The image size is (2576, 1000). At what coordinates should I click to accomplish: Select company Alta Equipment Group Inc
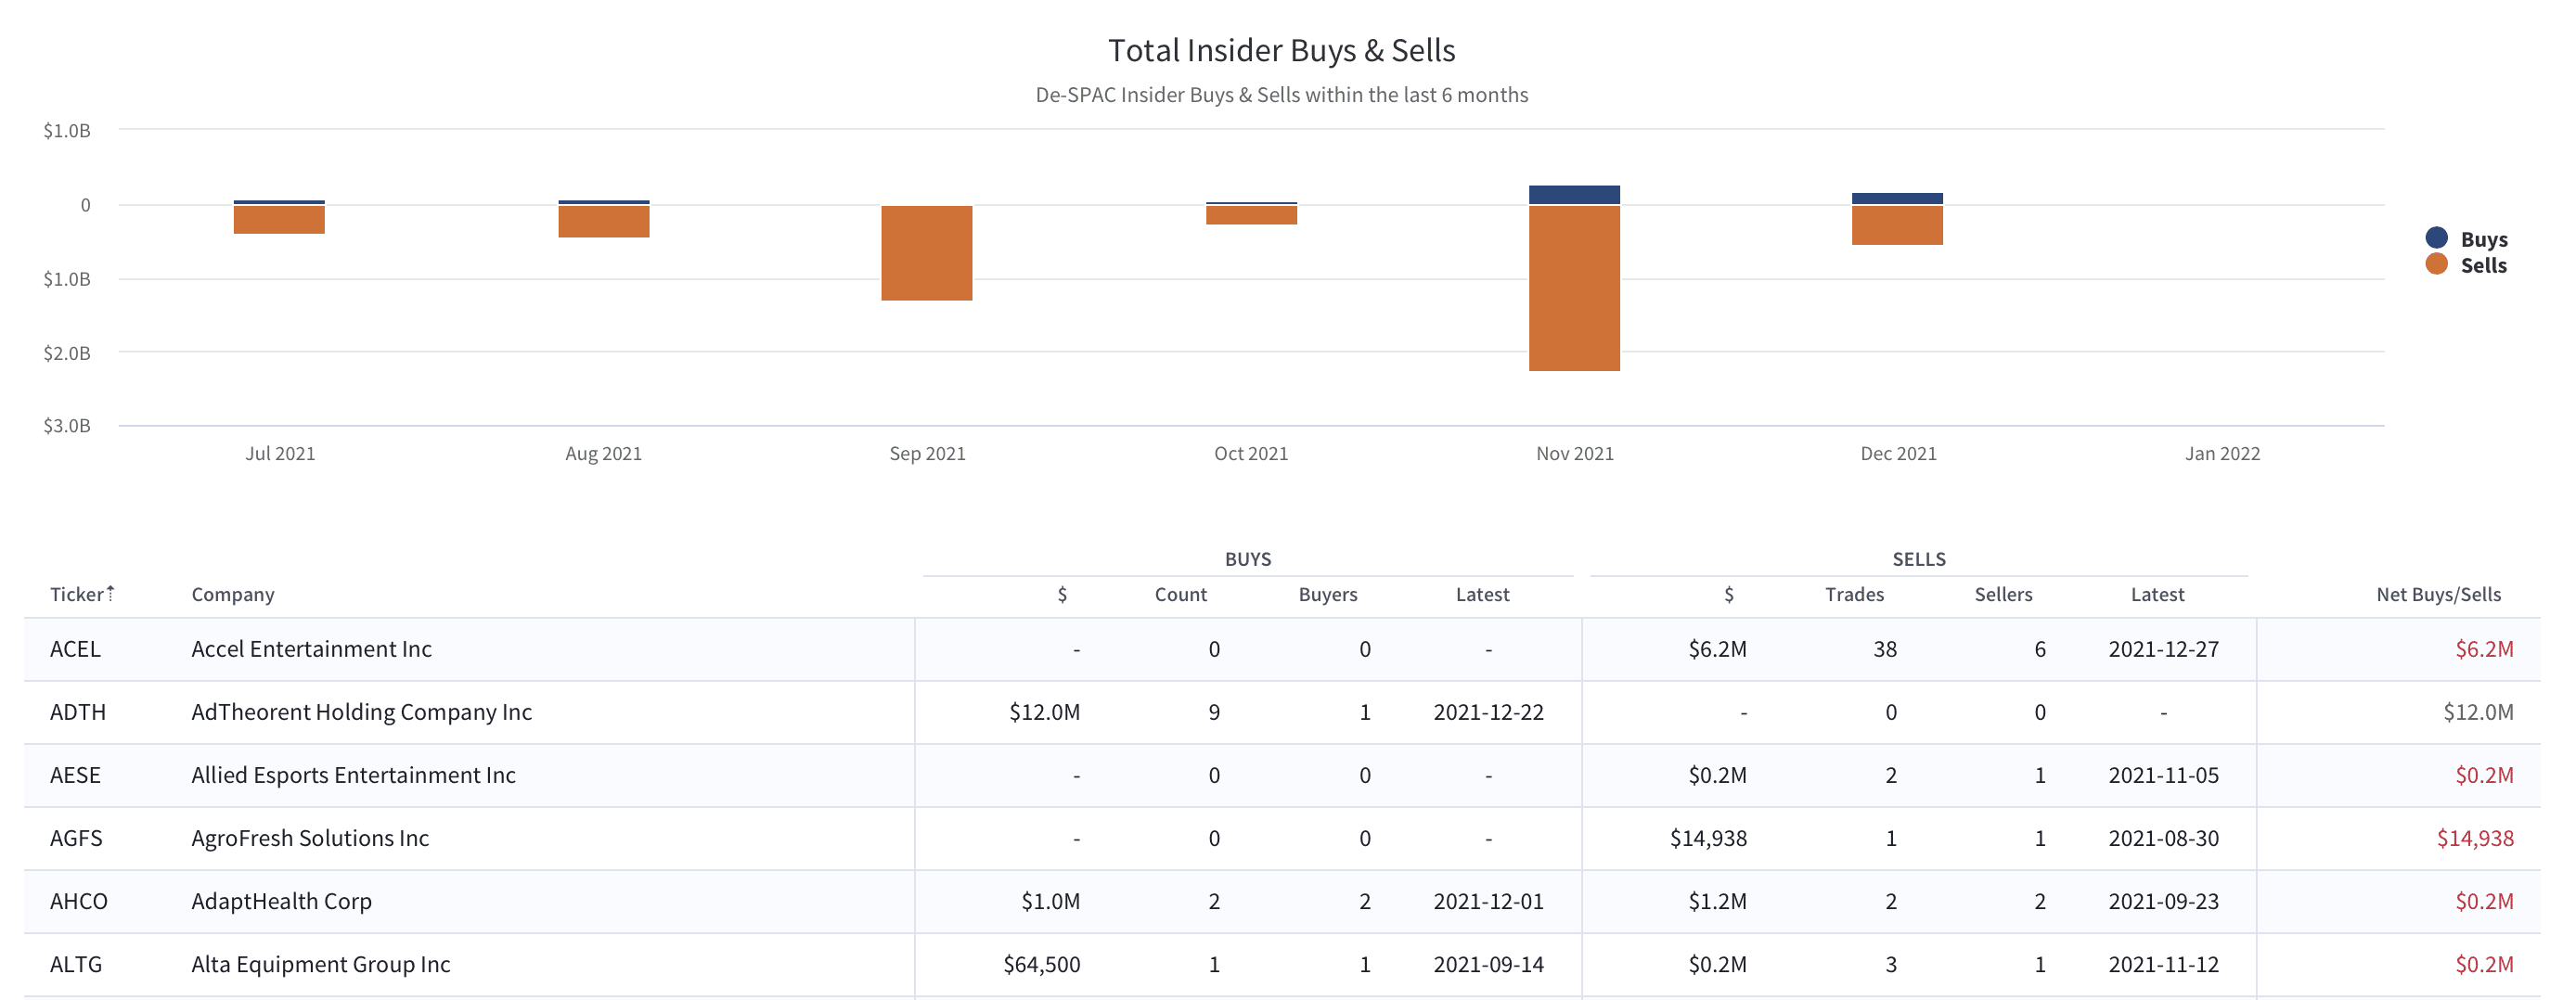click(320, 964)
